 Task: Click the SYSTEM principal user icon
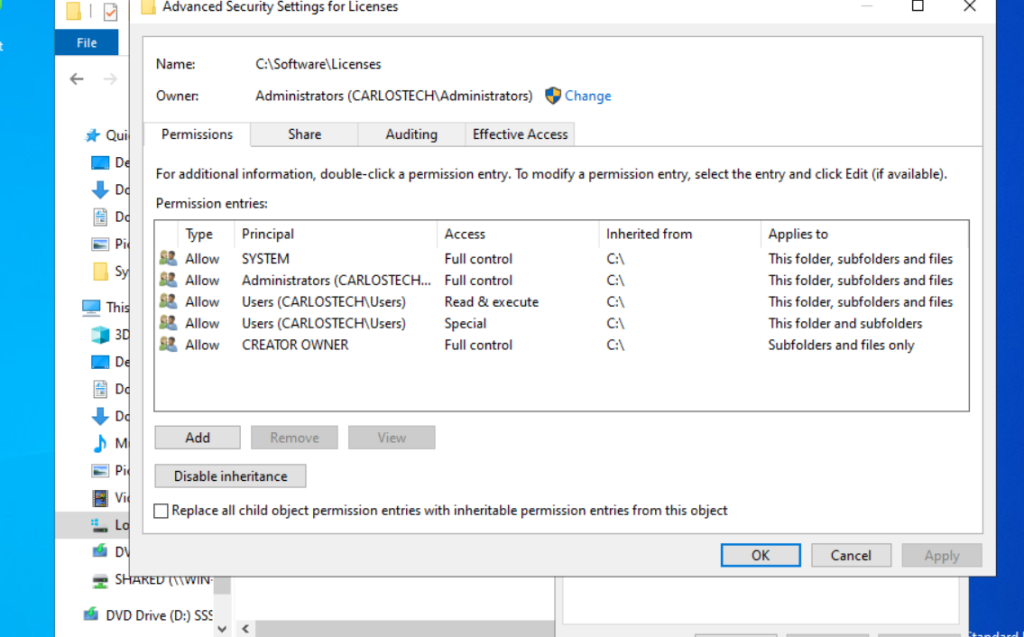click(x=168, y=259)
